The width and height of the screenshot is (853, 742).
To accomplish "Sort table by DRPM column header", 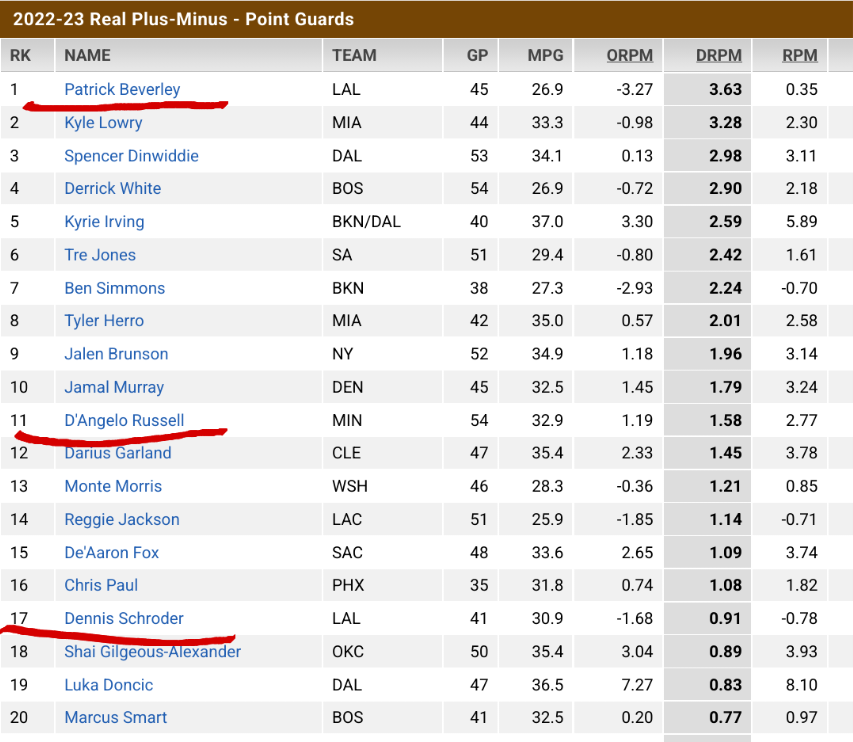I will coord(719,55).
